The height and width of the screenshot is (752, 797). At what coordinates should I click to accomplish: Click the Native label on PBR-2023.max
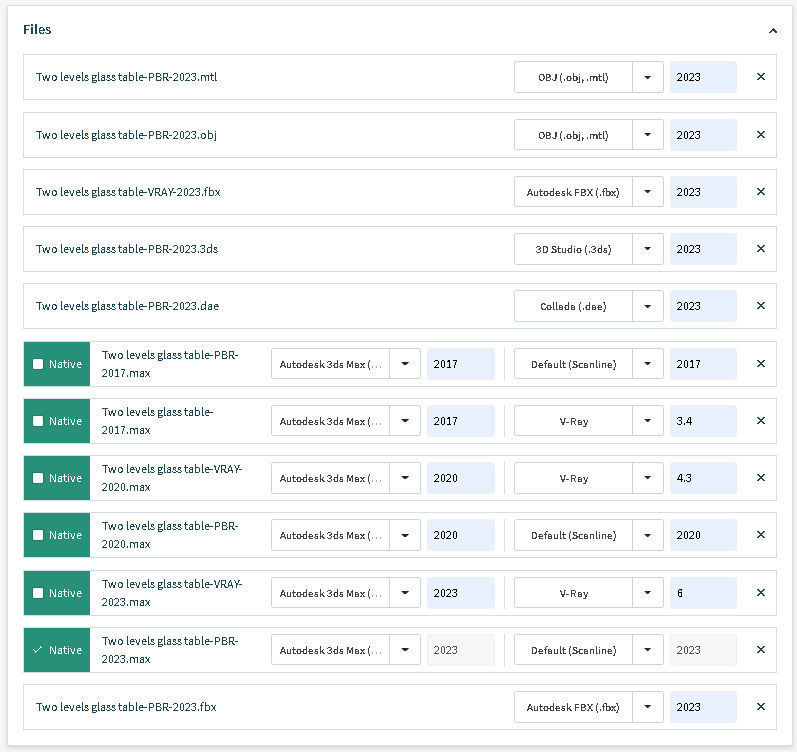[65, 650]
